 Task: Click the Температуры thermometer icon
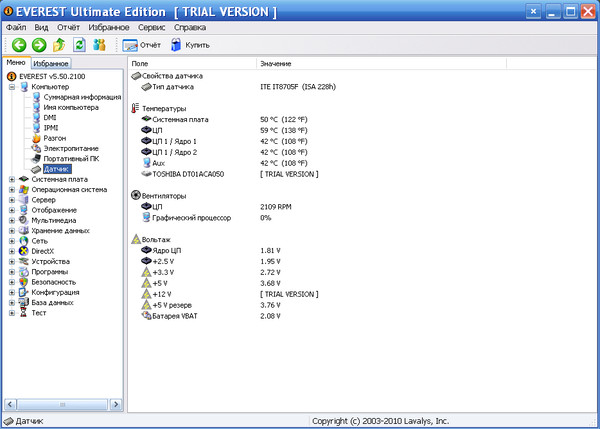(x=135, y=109)
